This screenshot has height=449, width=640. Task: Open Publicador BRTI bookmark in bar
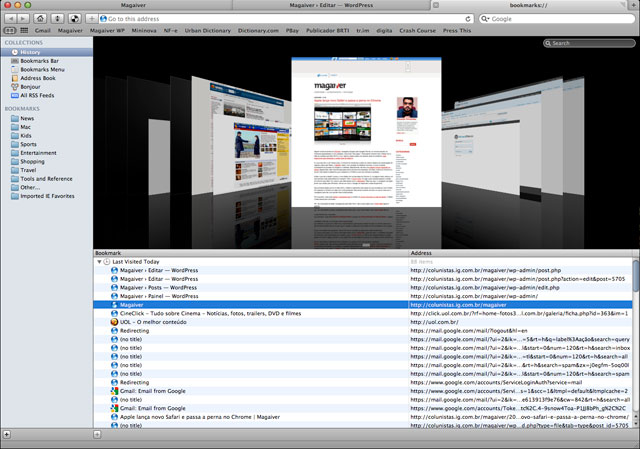pos(328,31)
